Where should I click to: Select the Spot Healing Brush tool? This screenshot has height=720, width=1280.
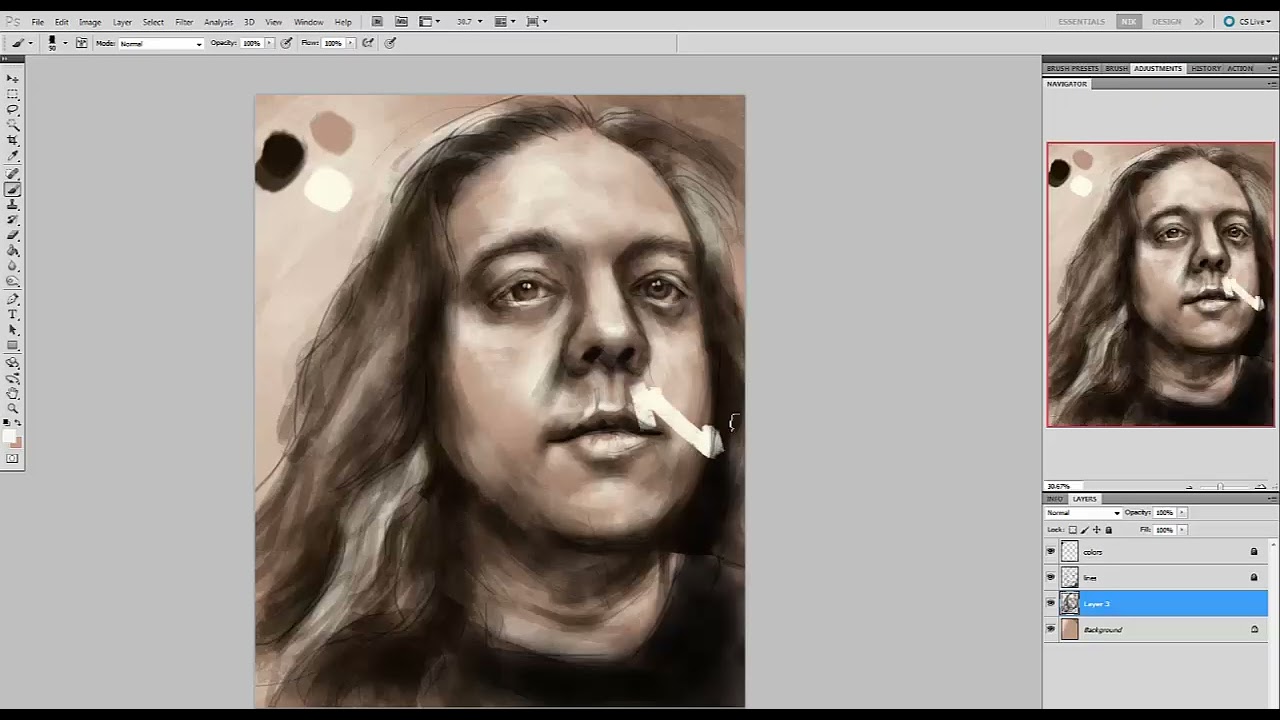pyautogui.click(x=13, y=172)
